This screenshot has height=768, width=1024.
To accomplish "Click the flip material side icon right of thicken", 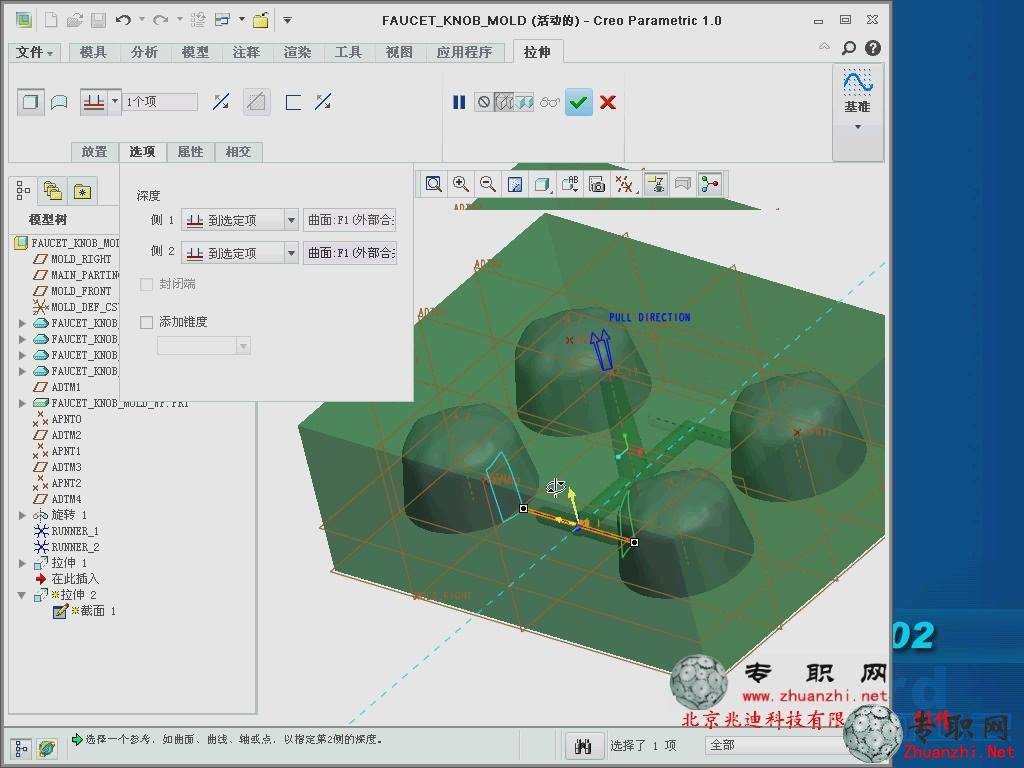I will coord(323,102).
